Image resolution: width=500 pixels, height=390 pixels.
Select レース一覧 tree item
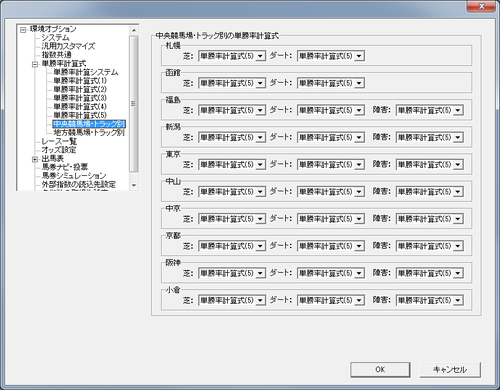[x=59, y=142]
